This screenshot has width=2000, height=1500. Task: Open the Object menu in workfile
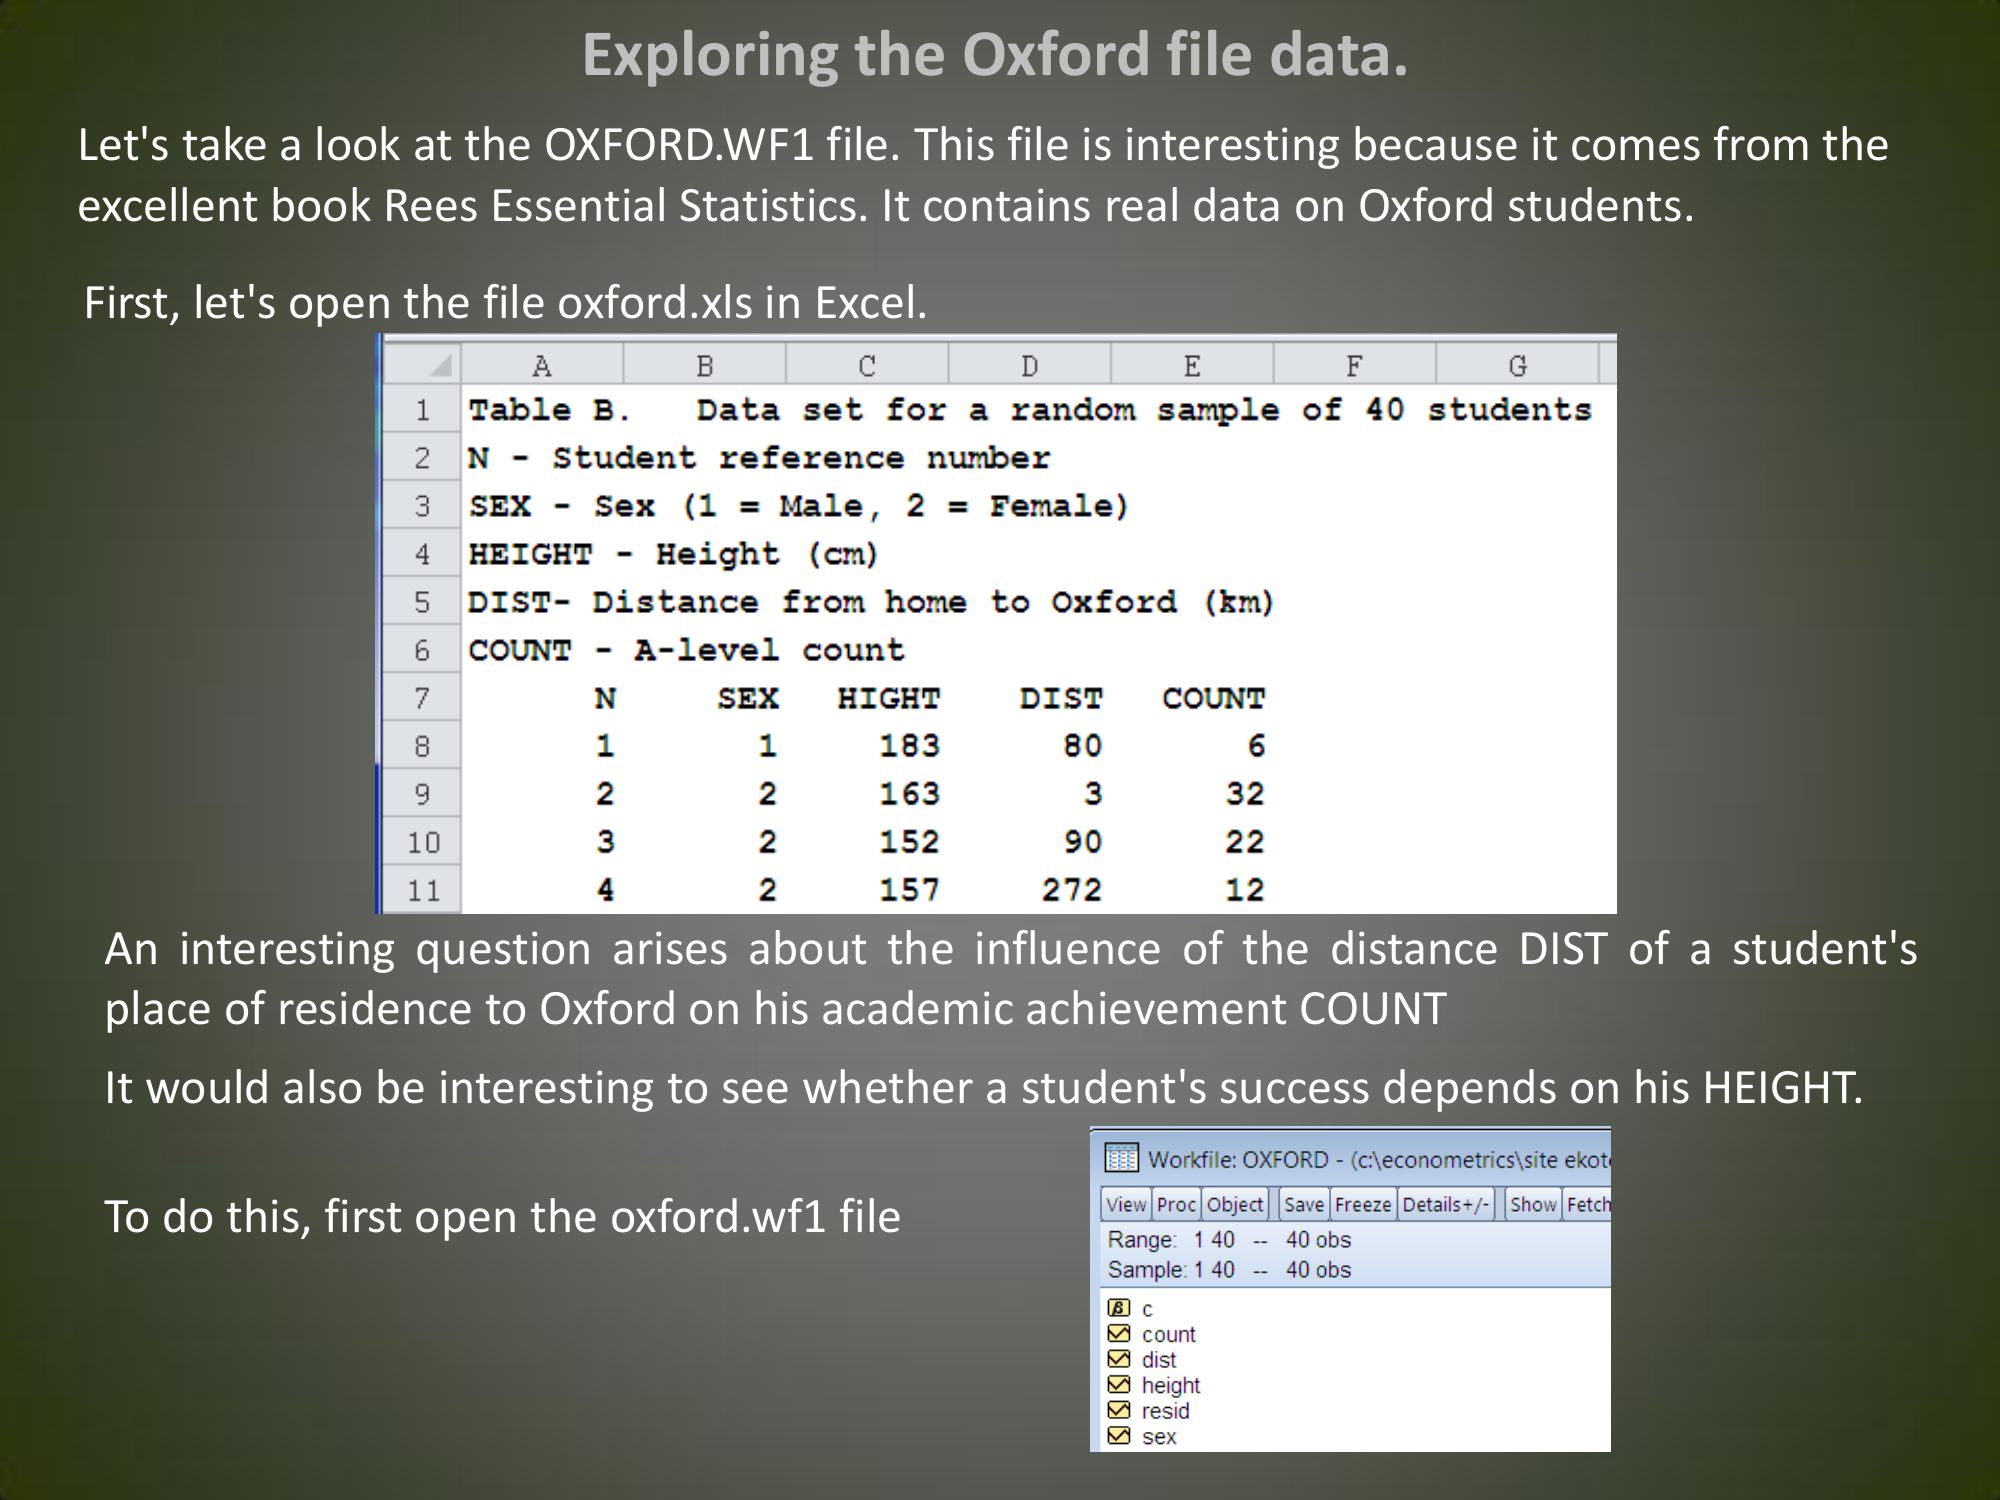point(1235,1204)
